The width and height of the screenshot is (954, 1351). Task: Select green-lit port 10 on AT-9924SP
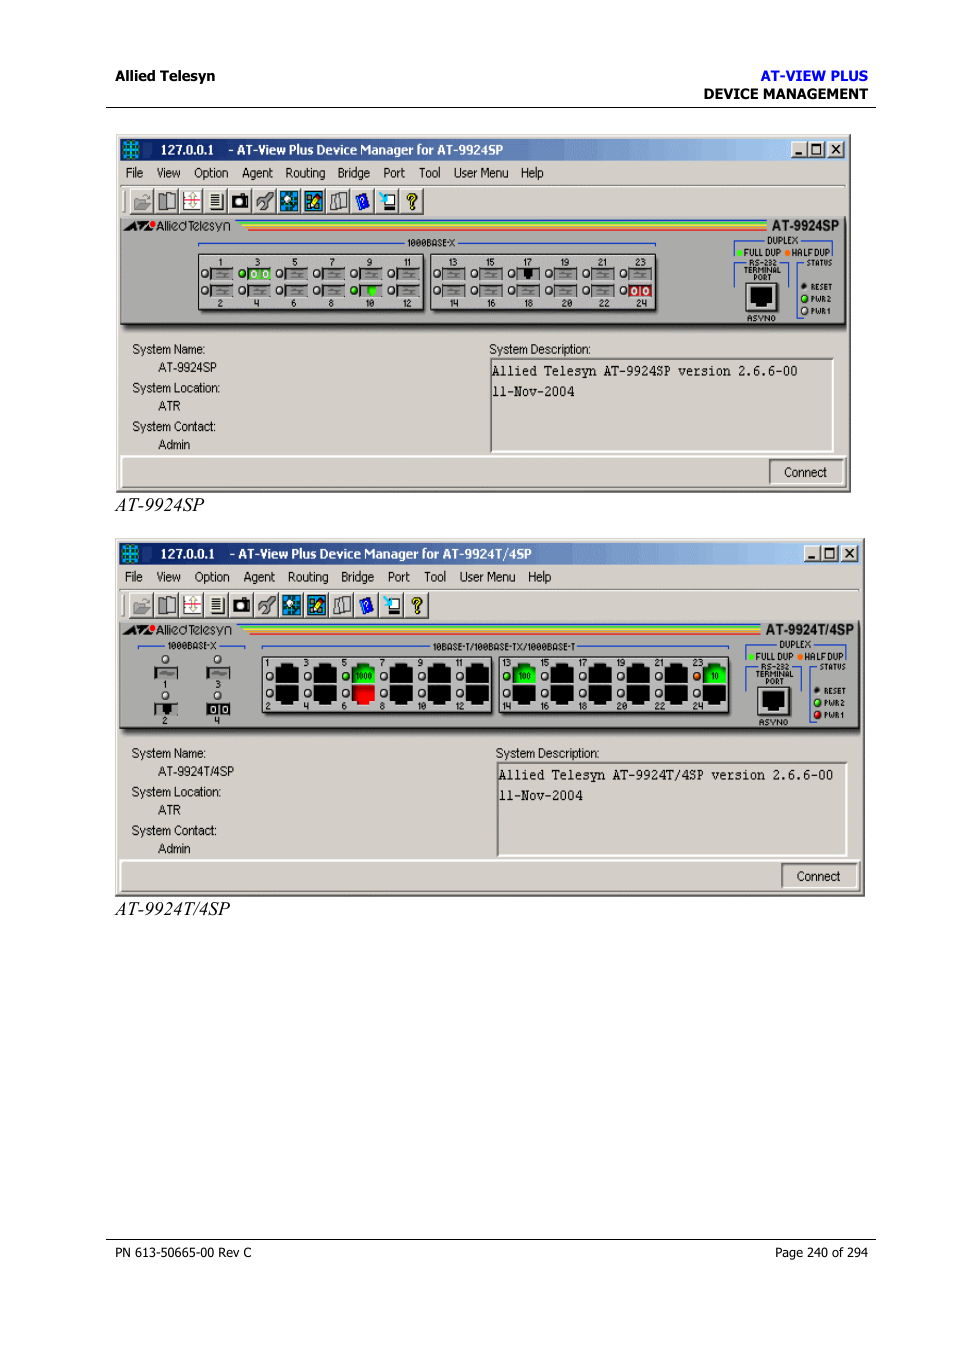click(x=371, y=291)
